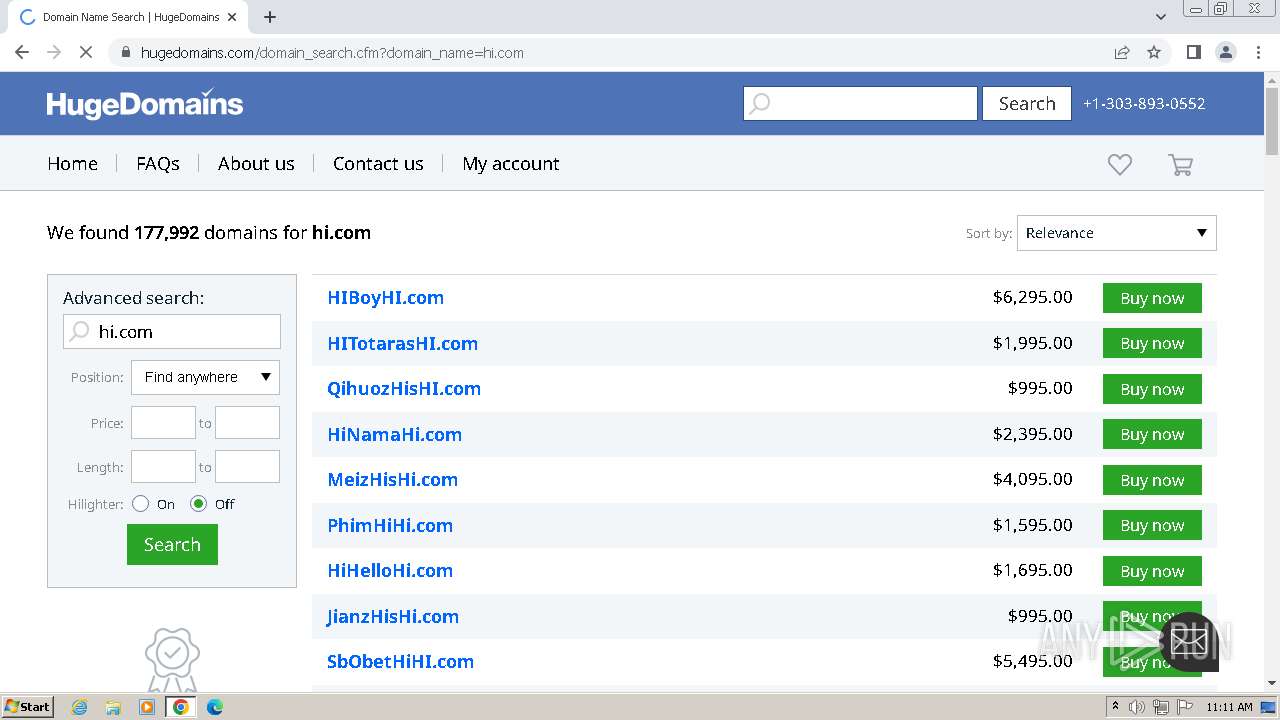Image resolution: width=1280 pixels, height=720 pixels.
Task: Open HiHelloHi.com domain link
Action: (390, 570)
